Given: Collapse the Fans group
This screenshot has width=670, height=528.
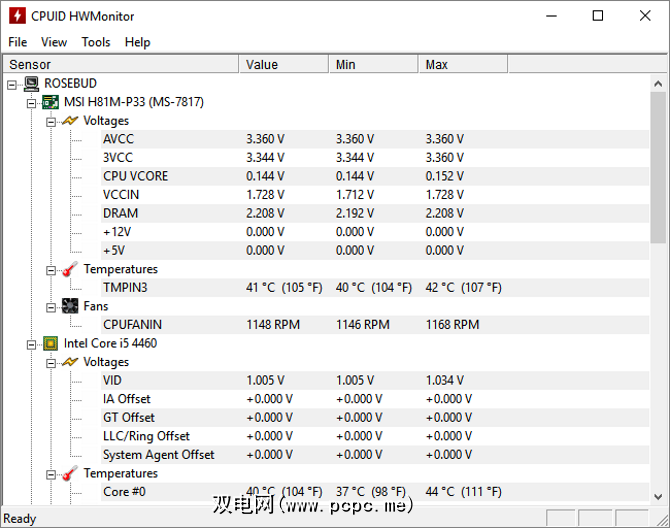Looking at the screenshot, I should (x=51, y=308).
